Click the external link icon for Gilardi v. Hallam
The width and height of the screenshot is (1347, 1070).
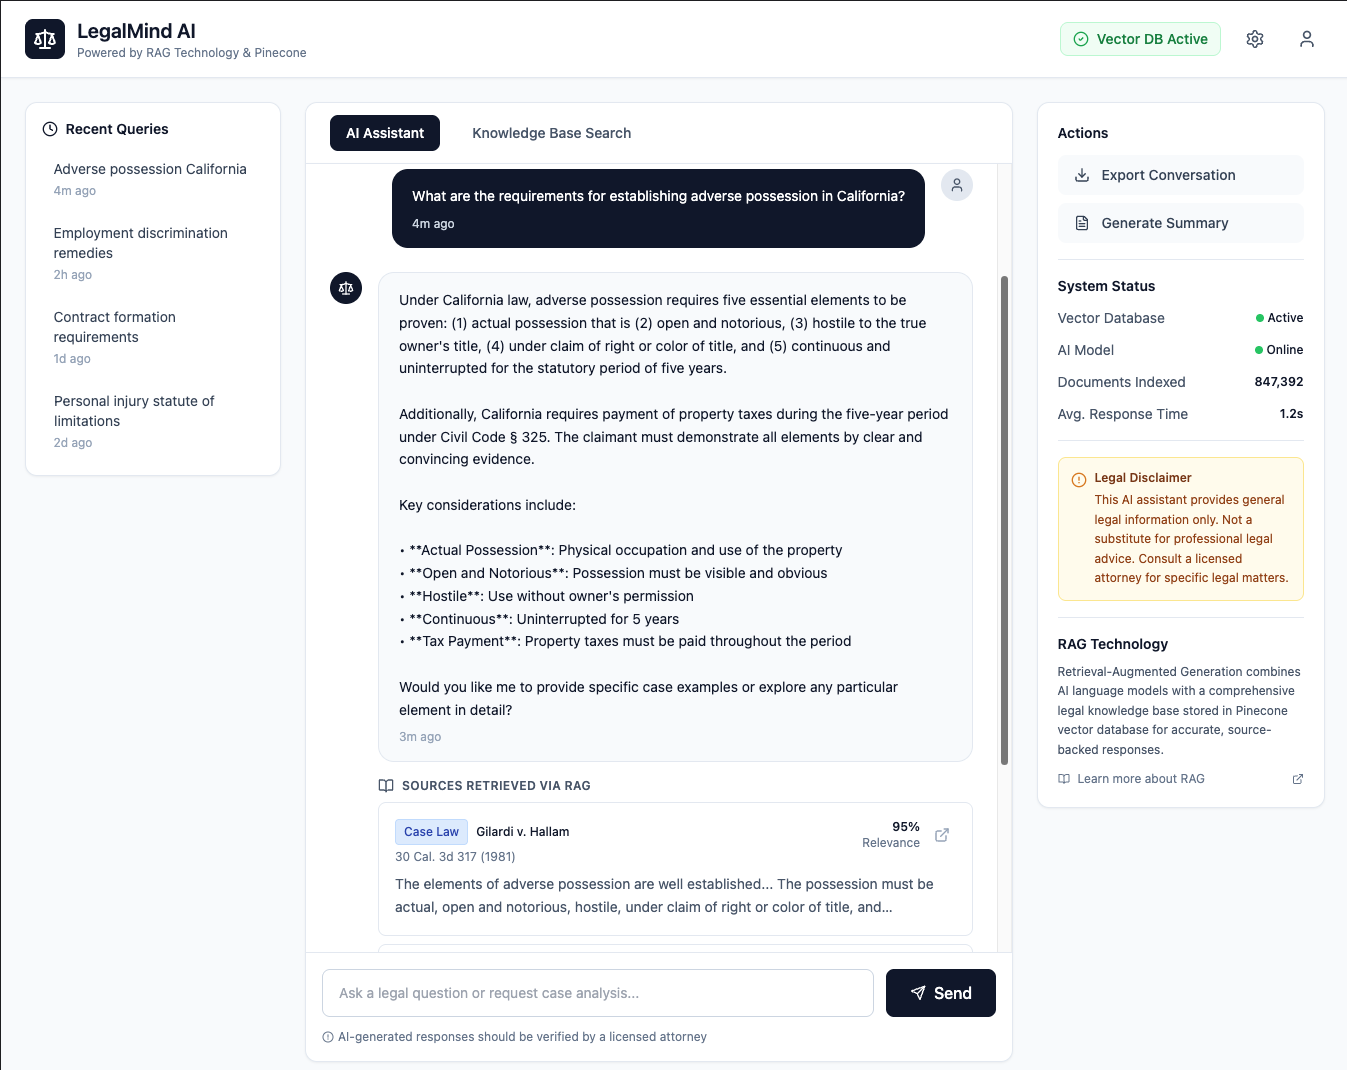941,835
